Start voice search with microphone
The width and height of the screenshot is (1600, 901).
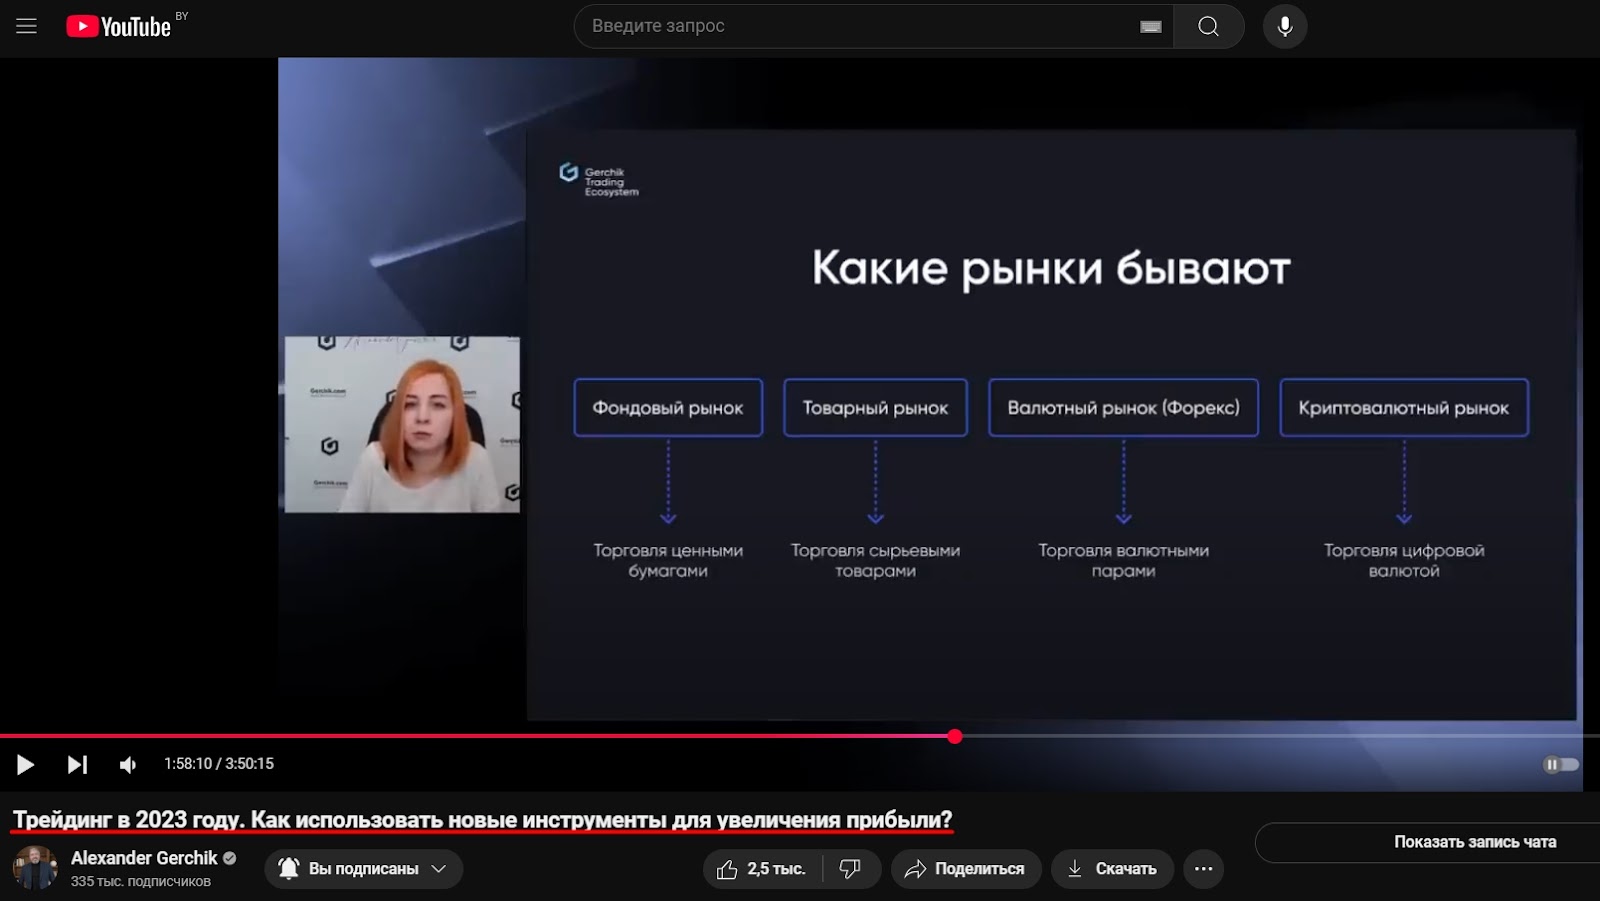pos(1285,26)
